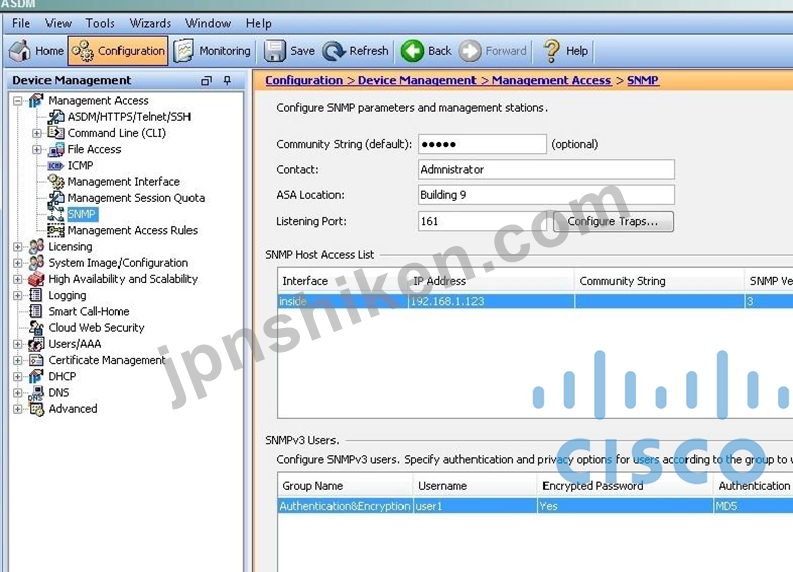
Task: Click the ICMP node icon
Action: tap(55, 165)
